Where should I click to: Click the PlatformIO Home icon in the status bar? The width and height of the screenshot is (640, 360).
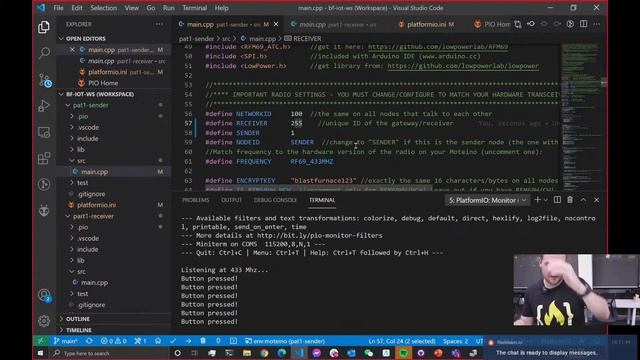pyautogui.click(x=158, y=341)
